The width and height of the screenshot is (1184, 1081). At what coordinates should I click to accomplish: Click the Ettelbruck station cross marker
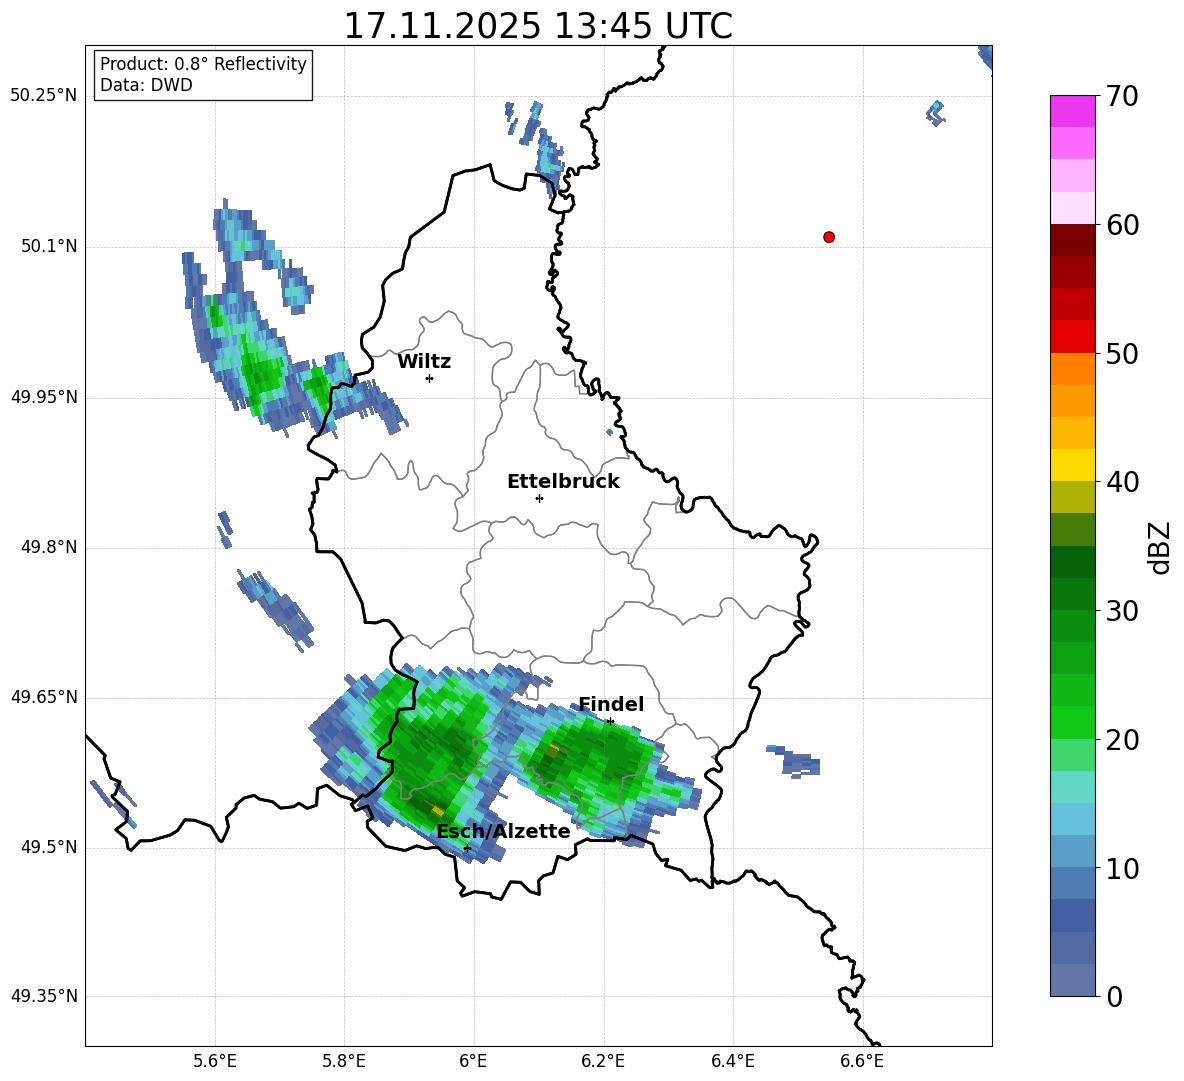[x=539, y=498]
